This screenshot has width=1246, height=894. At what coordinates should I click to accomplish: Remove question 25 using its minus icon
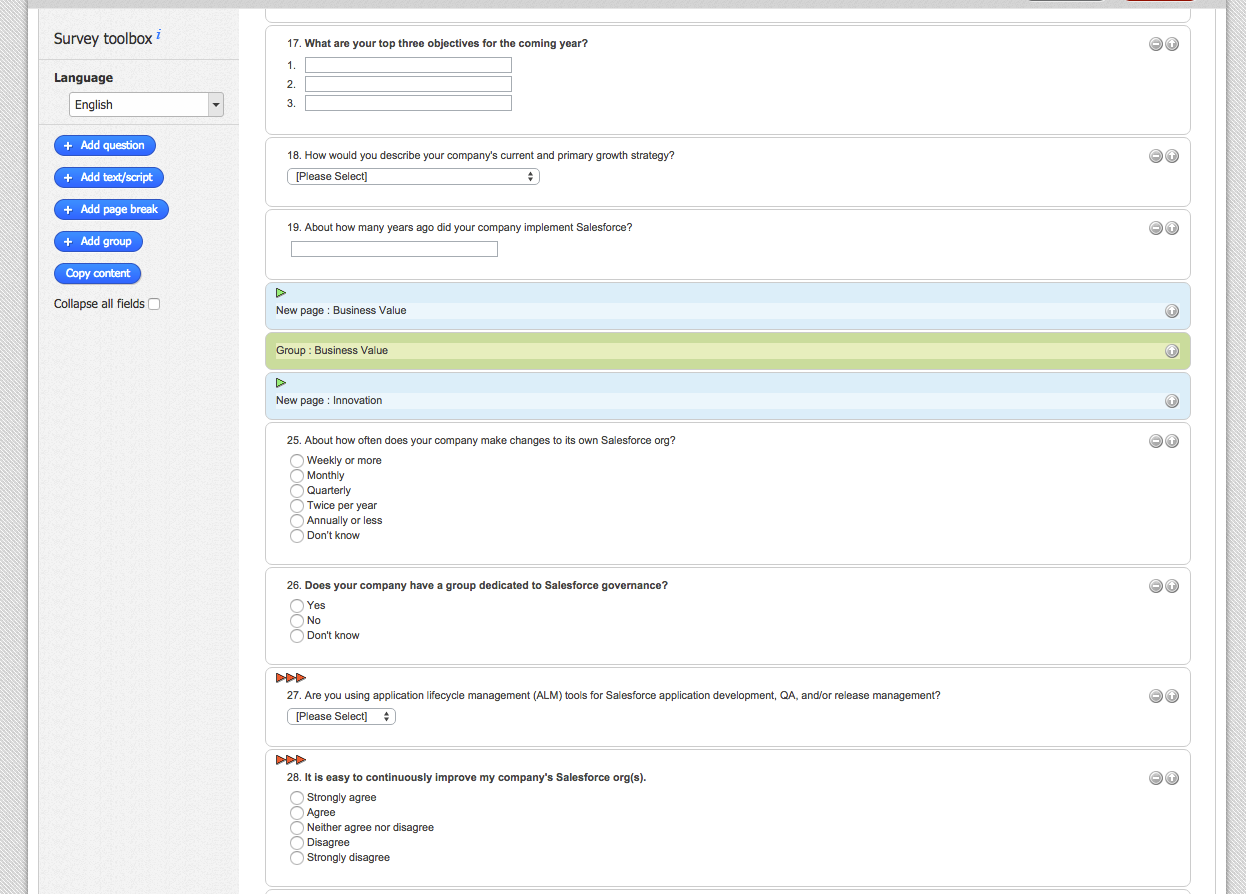tap(1156, 441)
